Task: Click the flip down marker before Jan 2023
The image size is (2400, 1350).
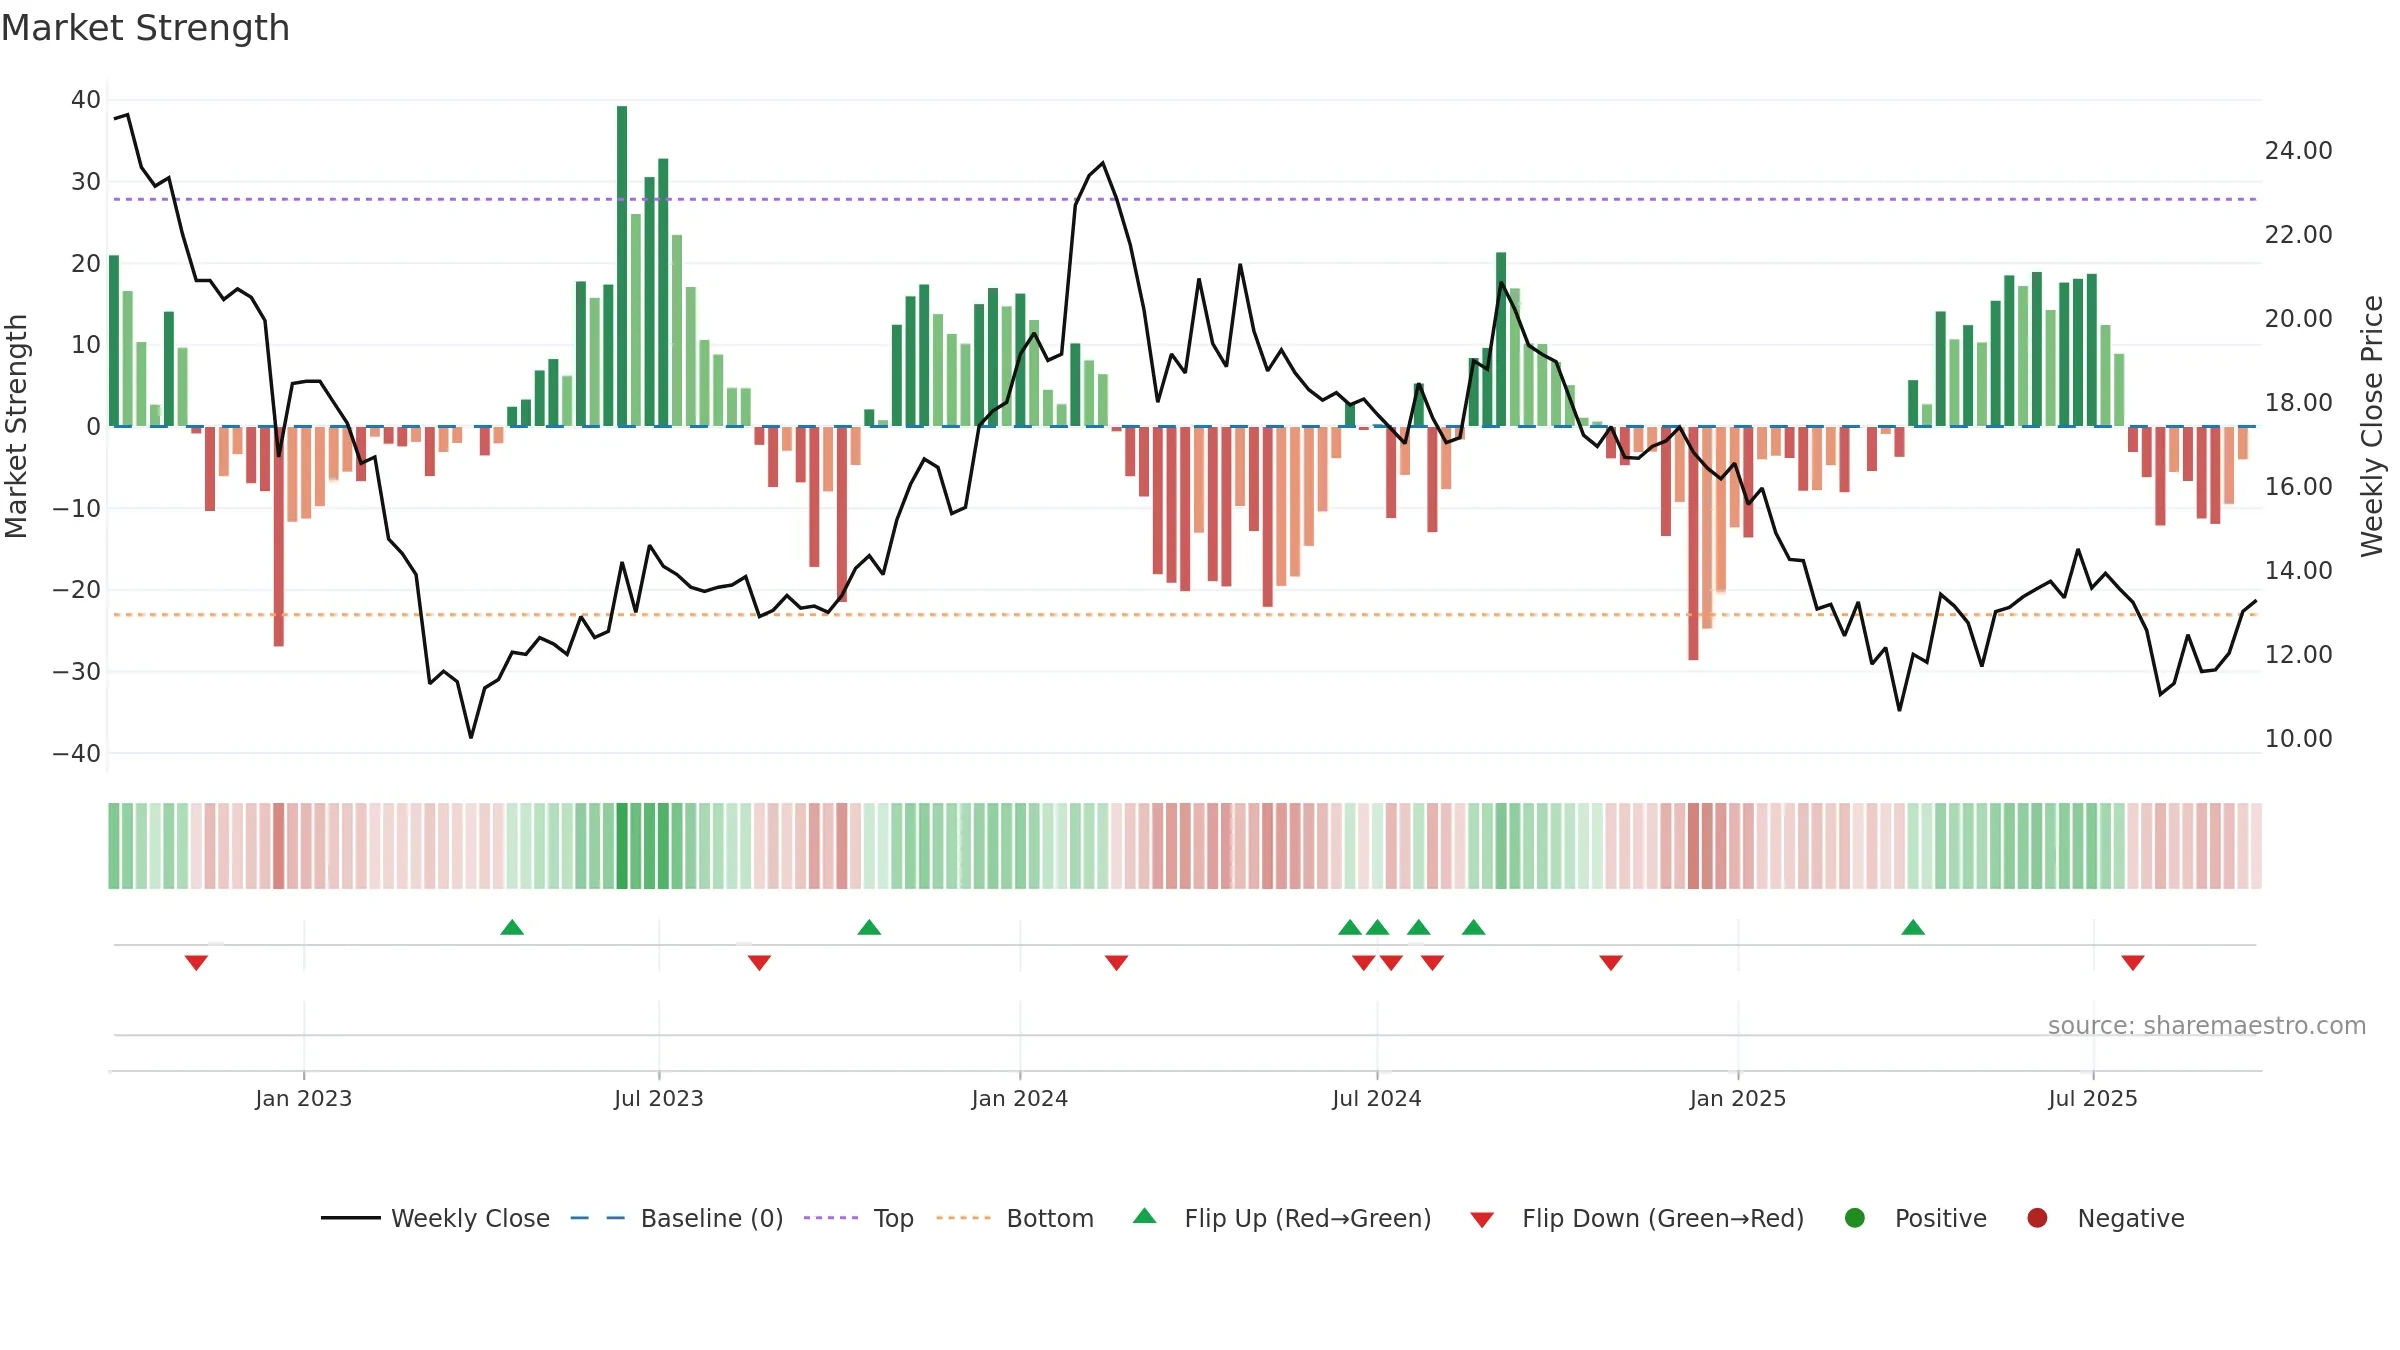Action: tap(196, 962)
